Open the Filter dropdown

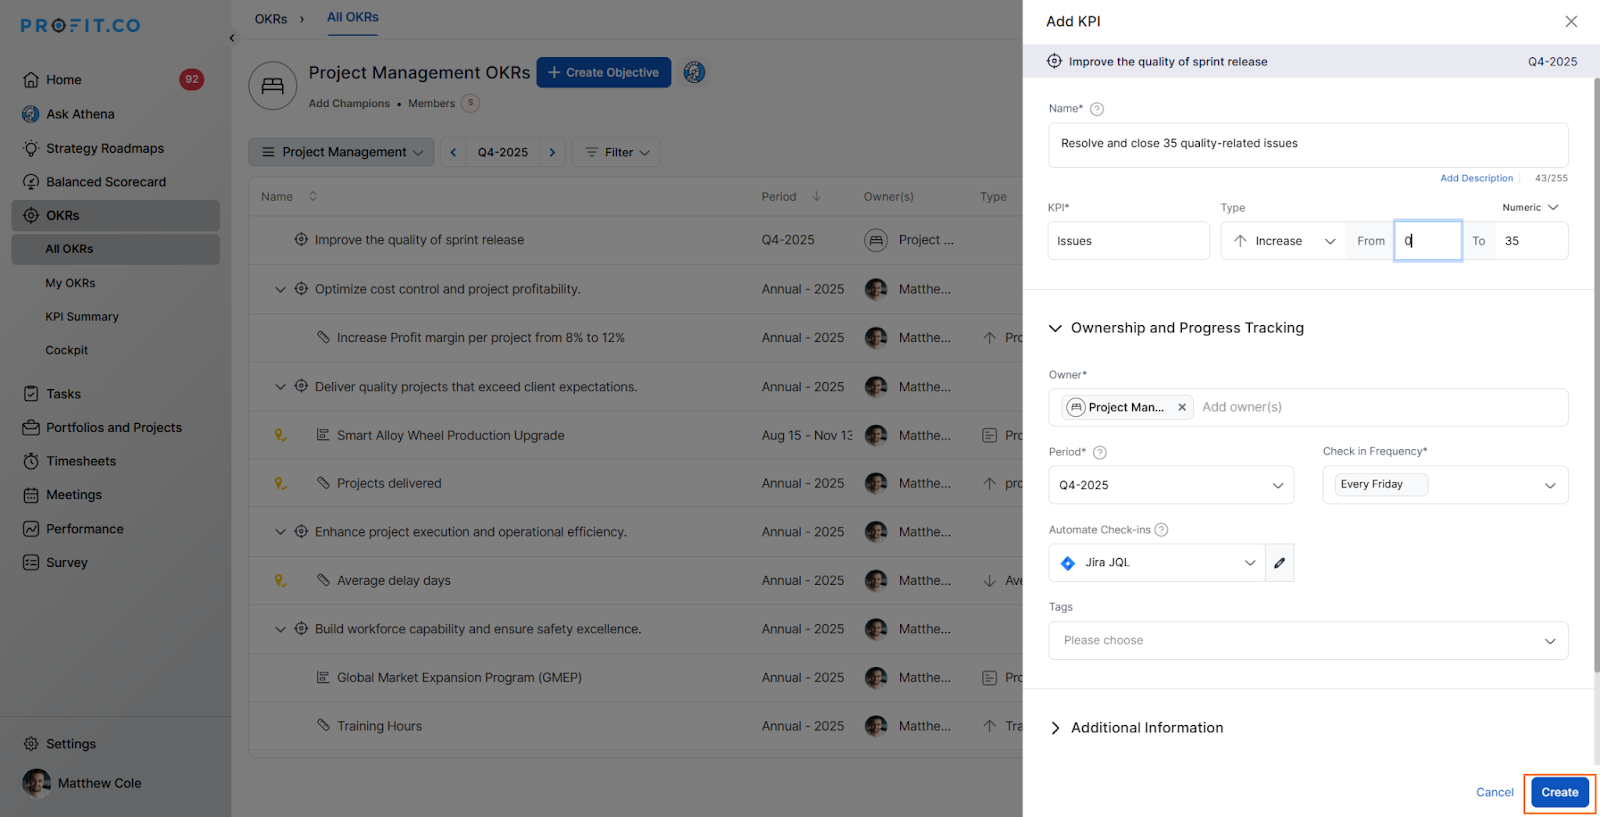click(616, 152)
